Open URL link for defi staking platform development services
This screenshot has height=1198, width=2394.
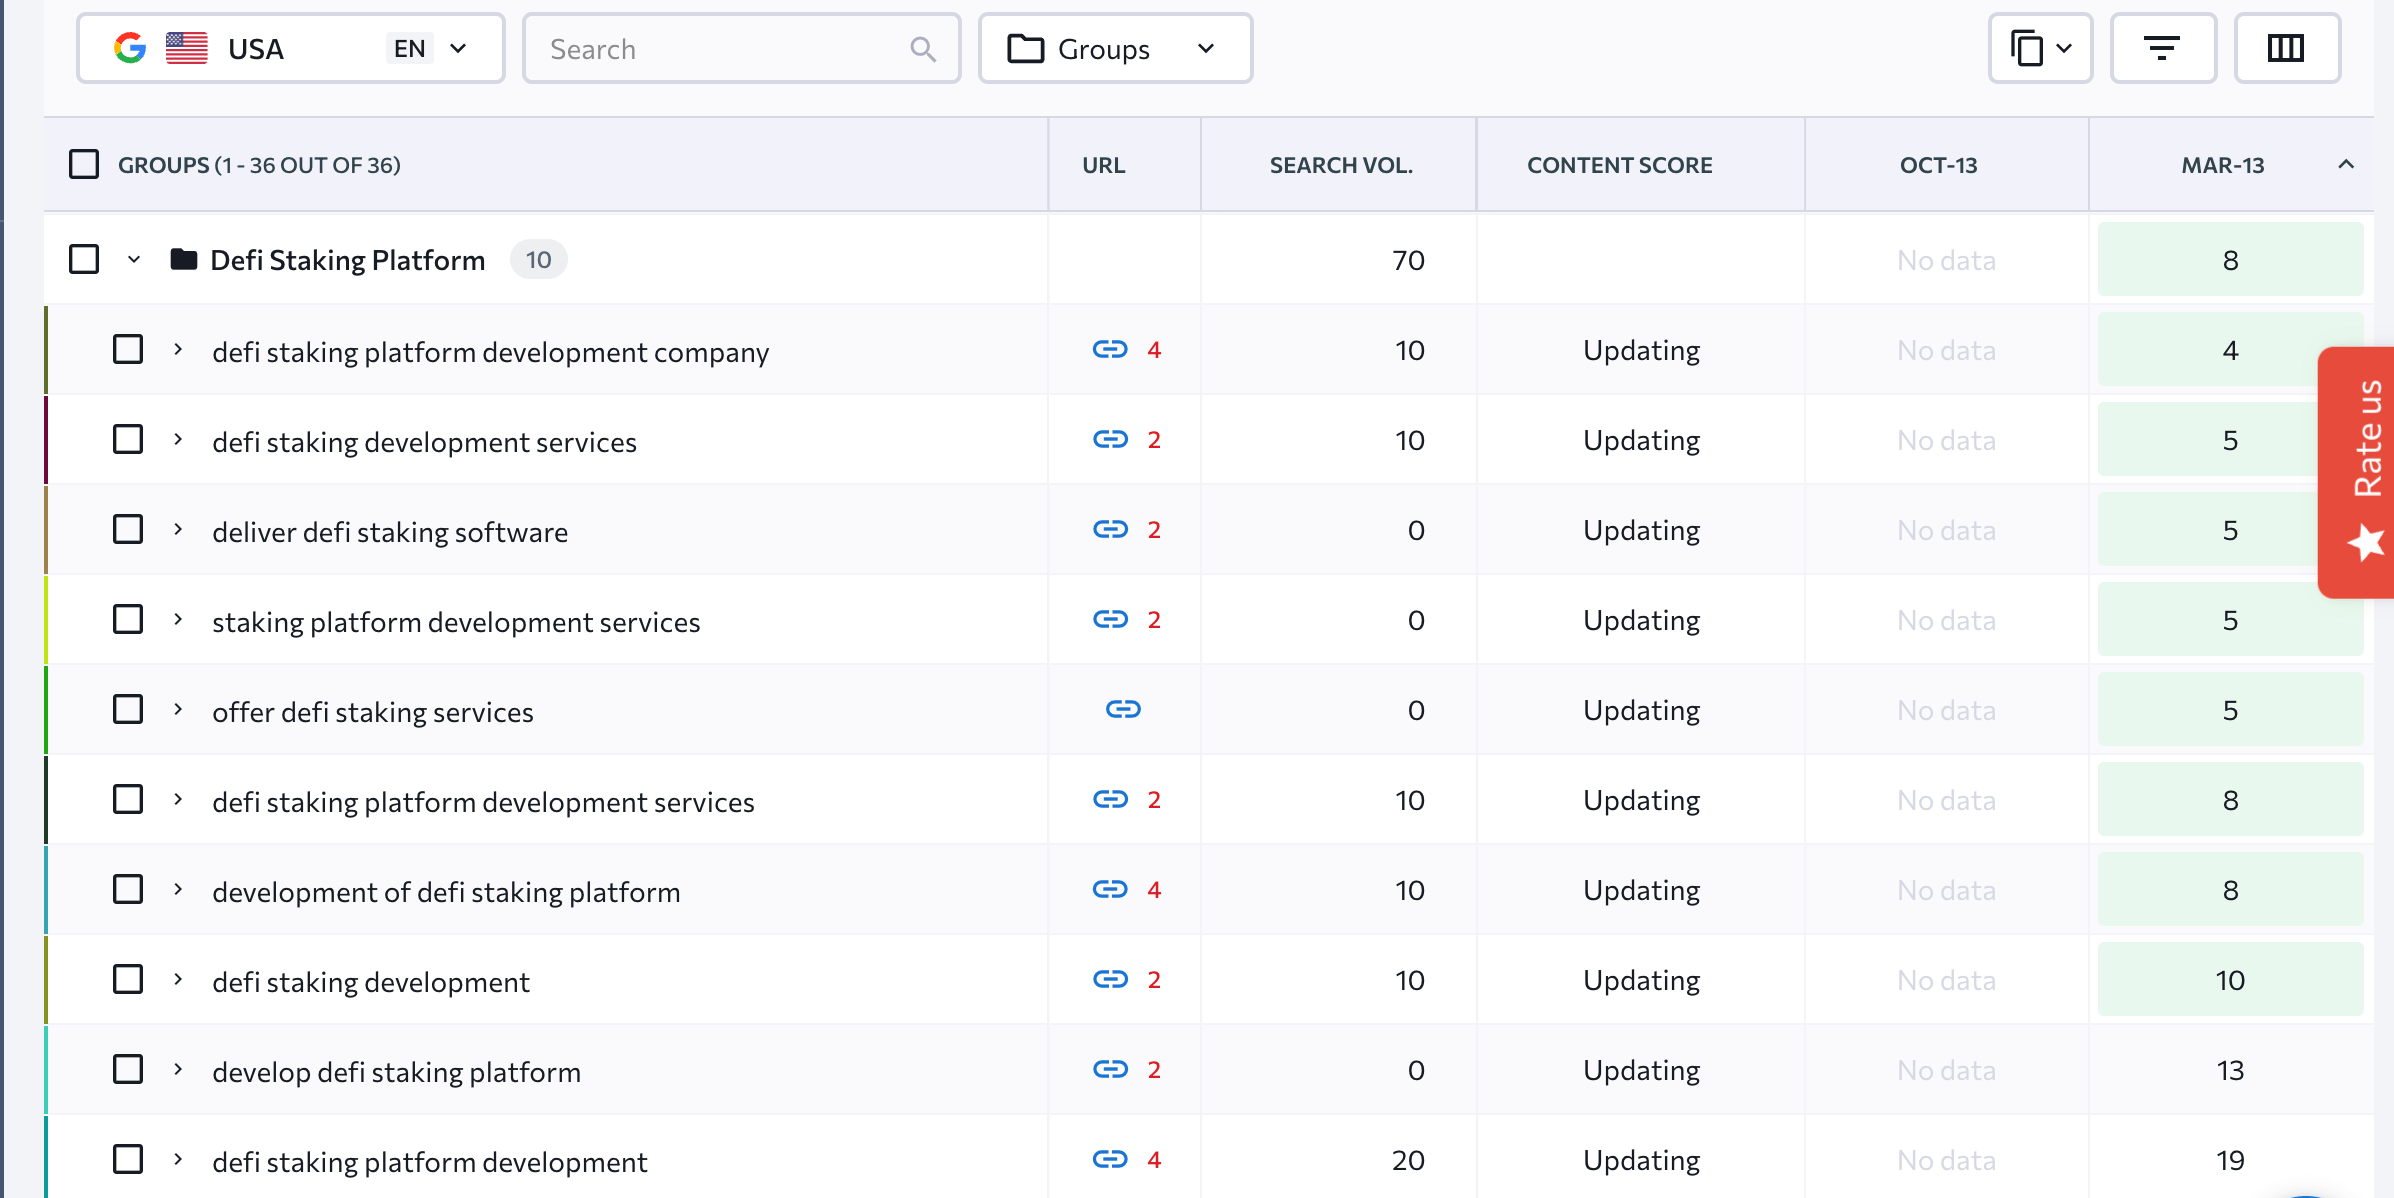[x=1110, y=800]
